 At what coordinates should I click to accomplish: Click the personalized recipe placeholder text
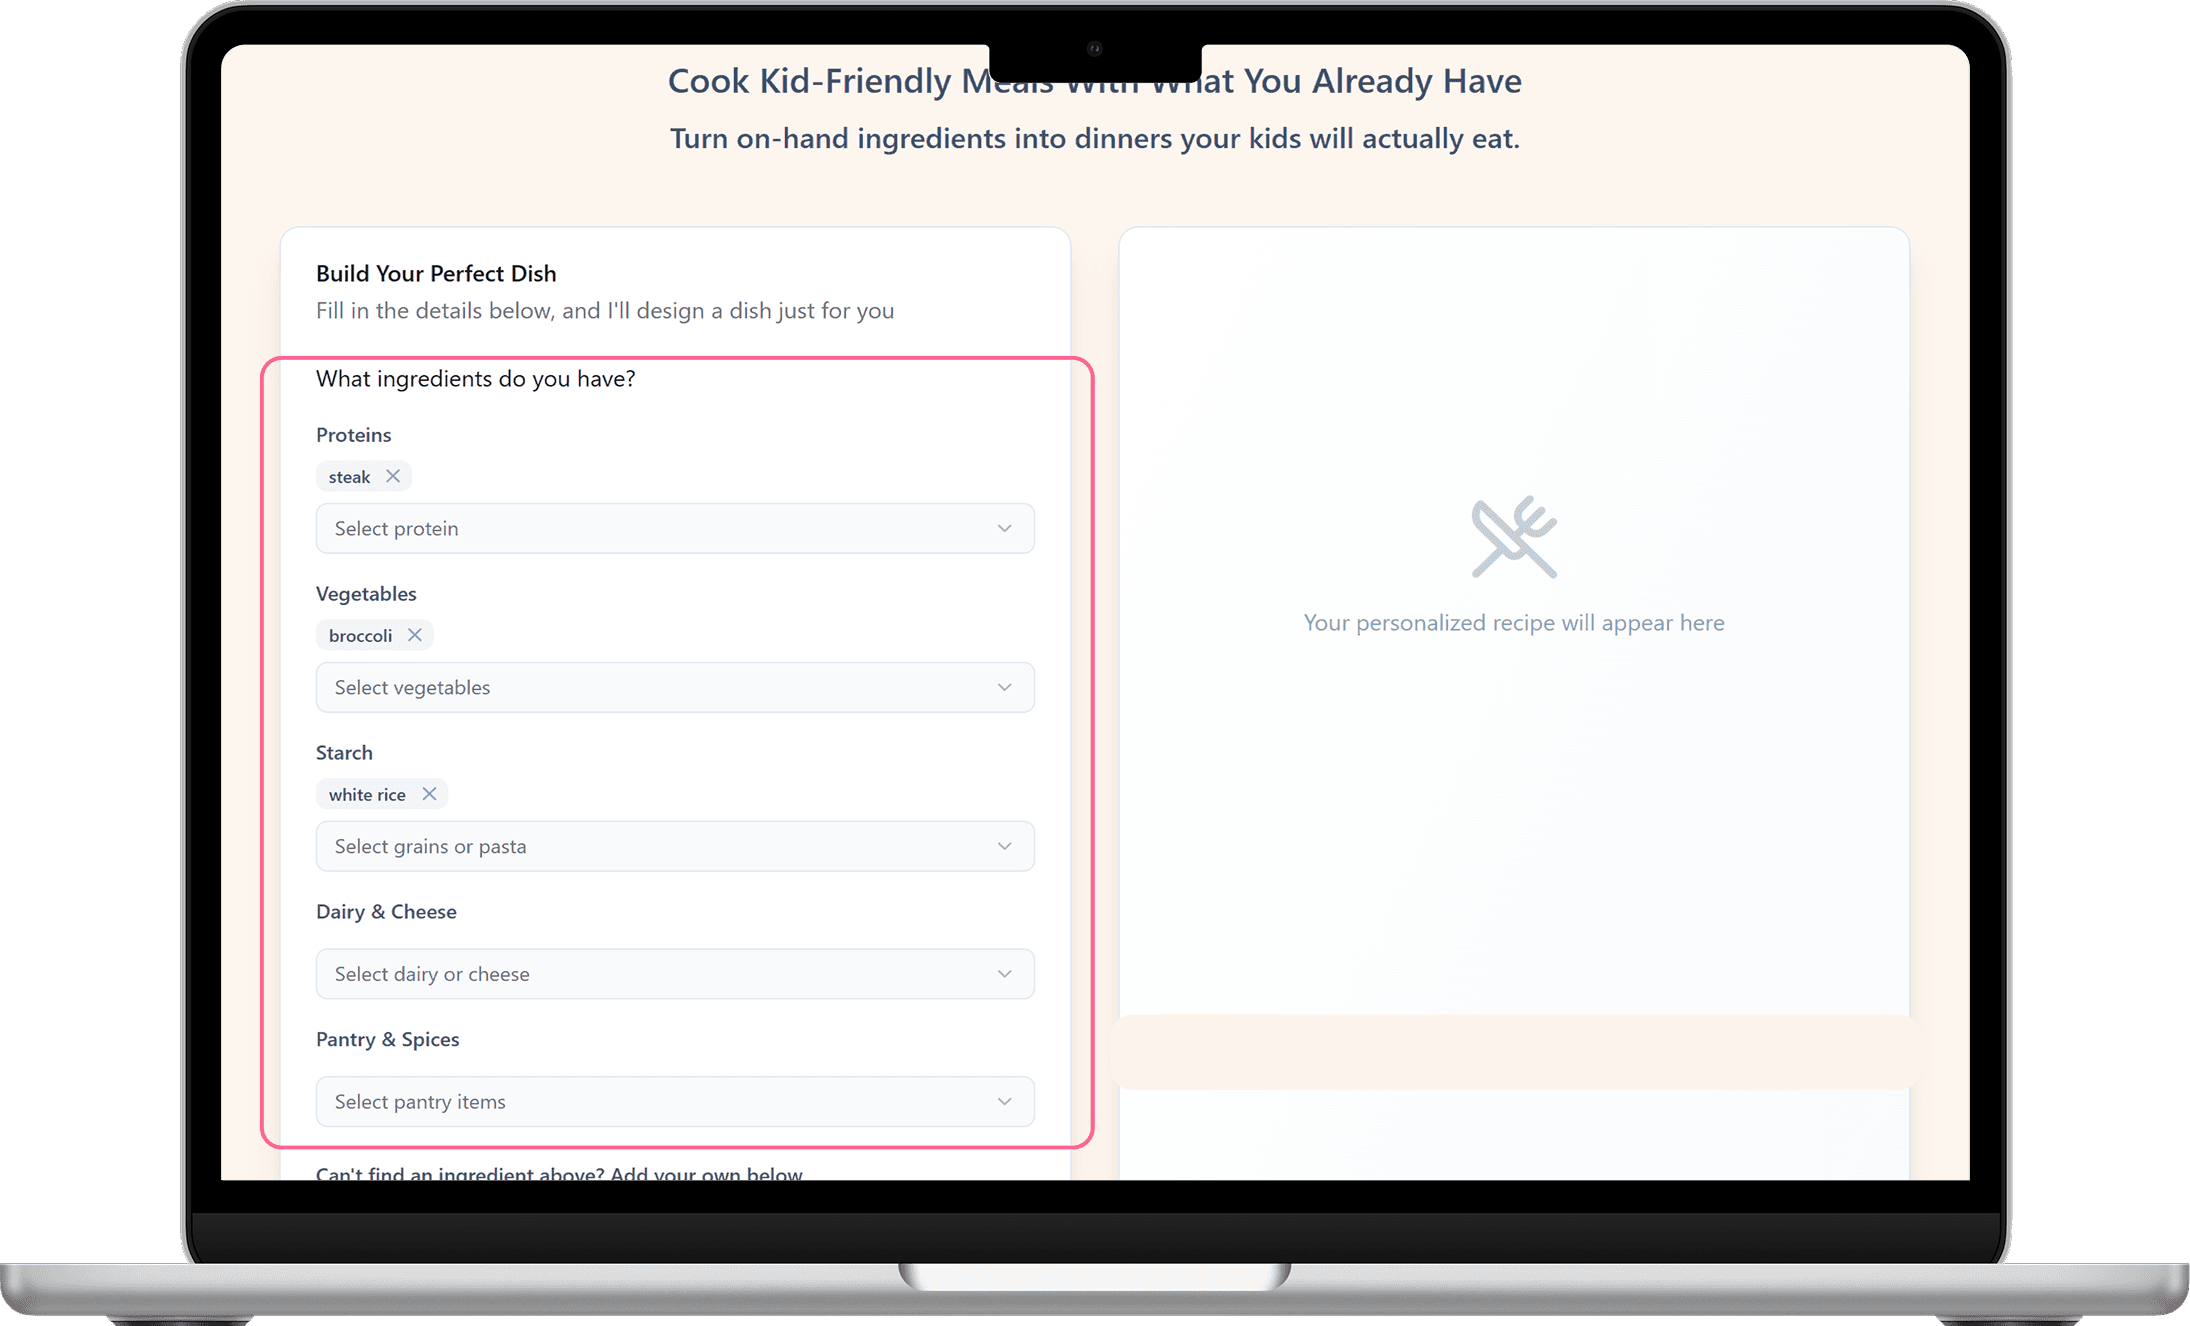pyautogui.click(x=1514, y=622)
